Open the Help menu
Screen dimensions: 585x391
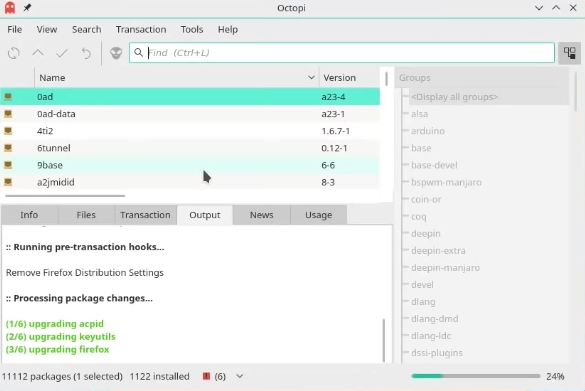pyautogui.click(x=228, y=29)
